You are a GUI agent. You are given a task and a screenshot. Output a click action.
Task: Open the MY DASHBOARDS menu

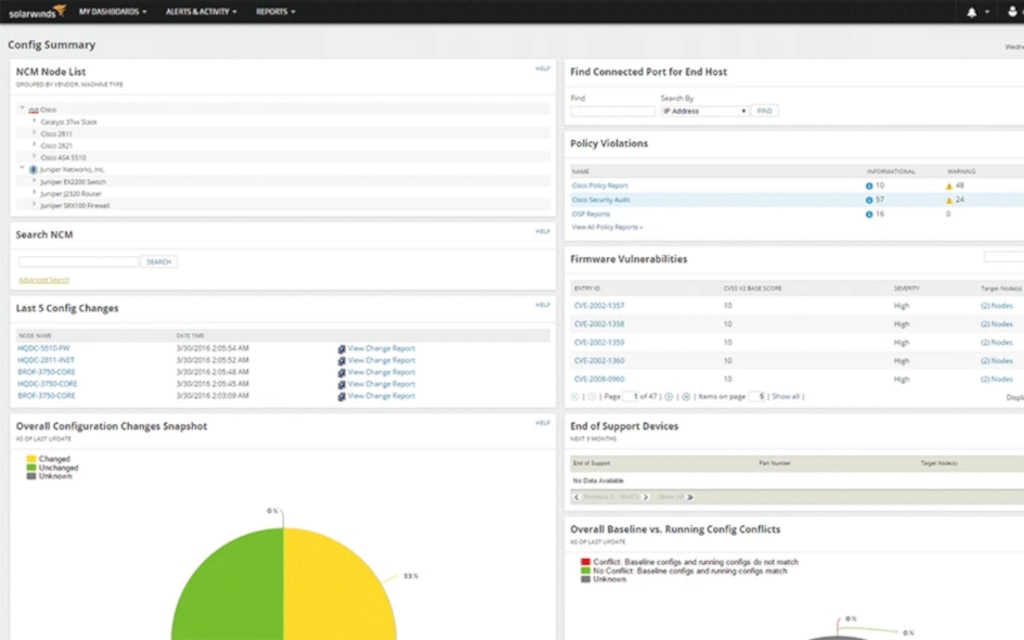[x=109, y=11]
